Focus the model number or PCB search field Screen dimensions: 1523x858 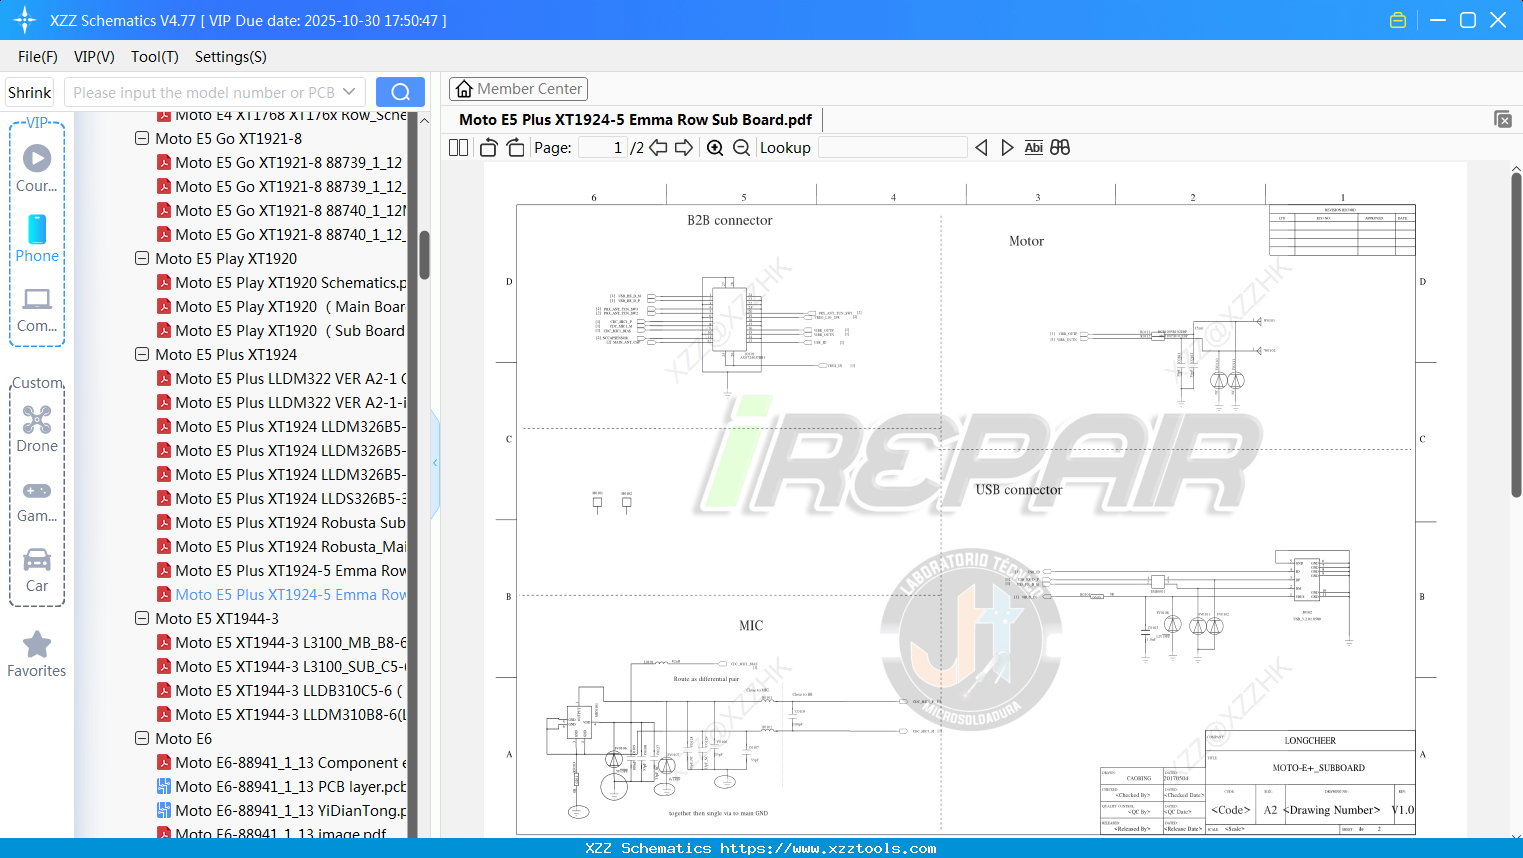tap(203, 92)
